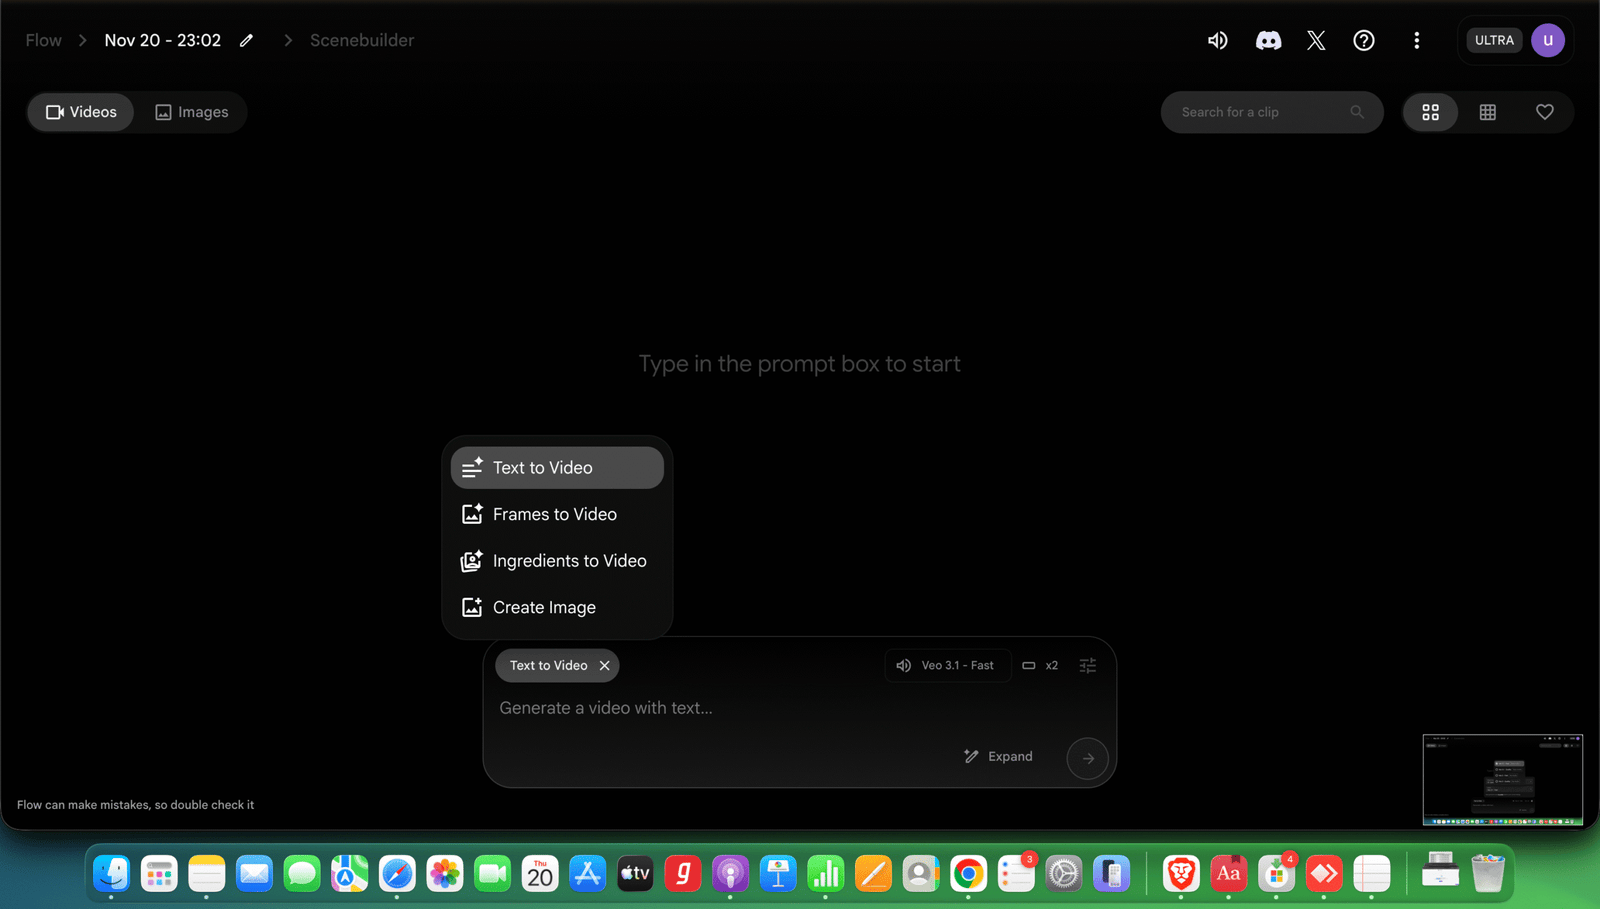Remove the Text to Video mode chip
This screenshot has width=1600, height=909.
[604, 665]
